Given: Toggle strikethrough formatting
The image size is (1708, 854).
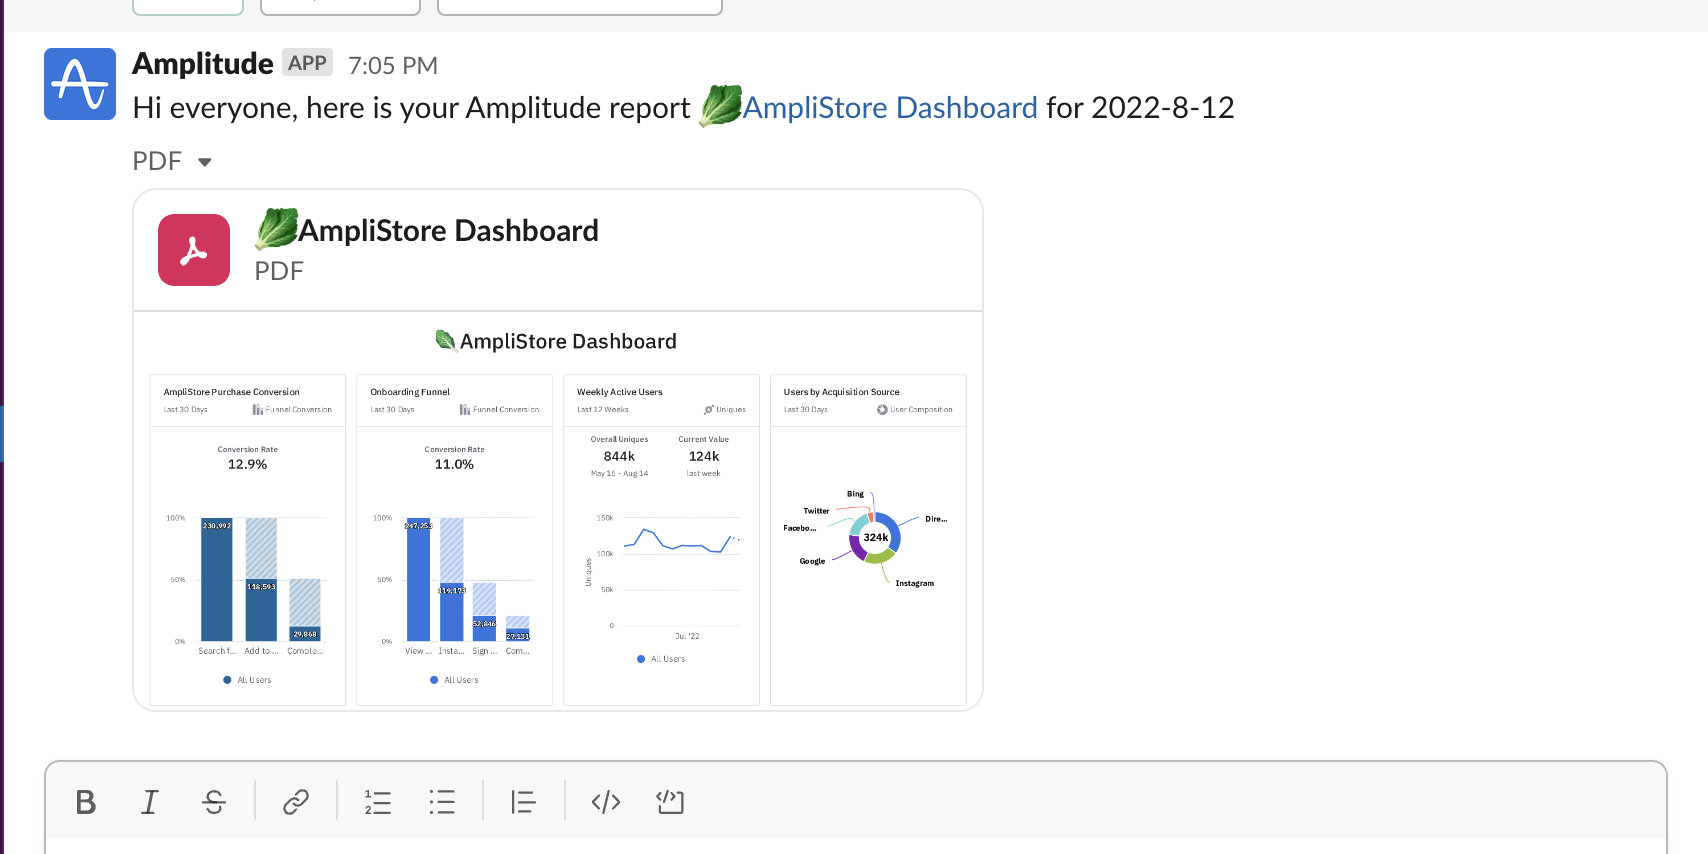Looking at the screenshot, I should click(x=214, y=802).
